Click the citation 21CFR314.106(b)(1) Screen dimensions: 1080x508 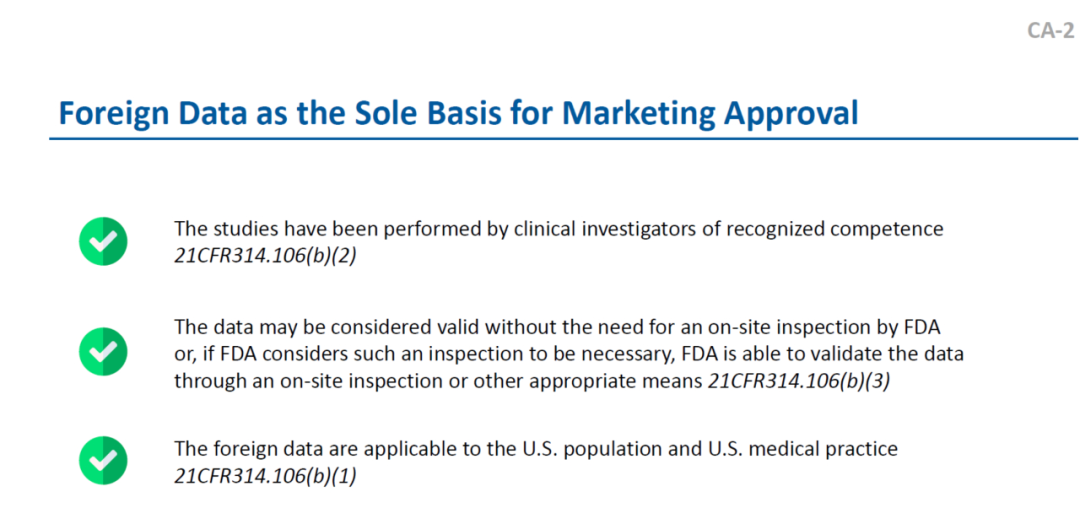(x=265, y=477)
